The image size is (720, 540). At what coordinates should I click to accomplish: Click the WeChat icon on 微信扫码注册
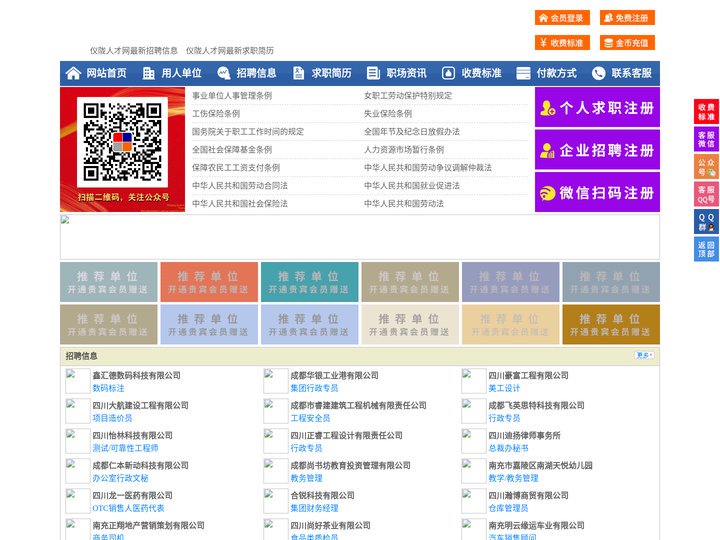(x=547, y=193)
